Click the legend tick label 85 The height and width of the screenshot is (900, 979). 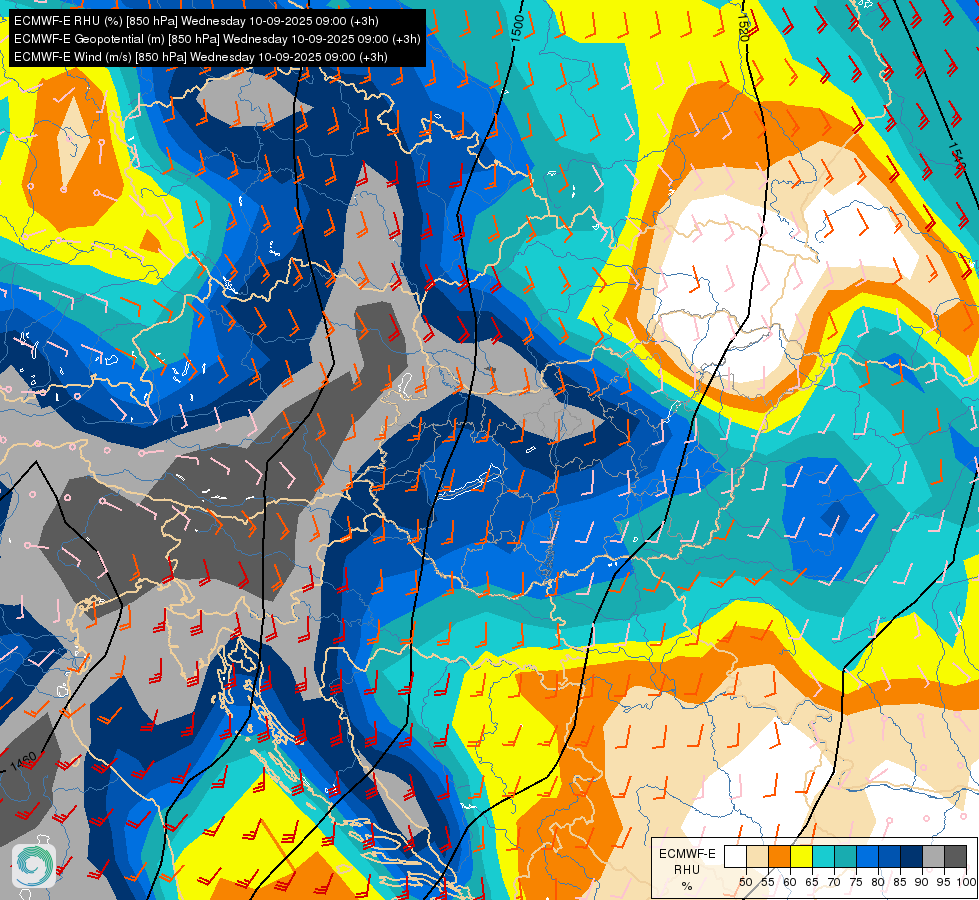click(900, 882)
